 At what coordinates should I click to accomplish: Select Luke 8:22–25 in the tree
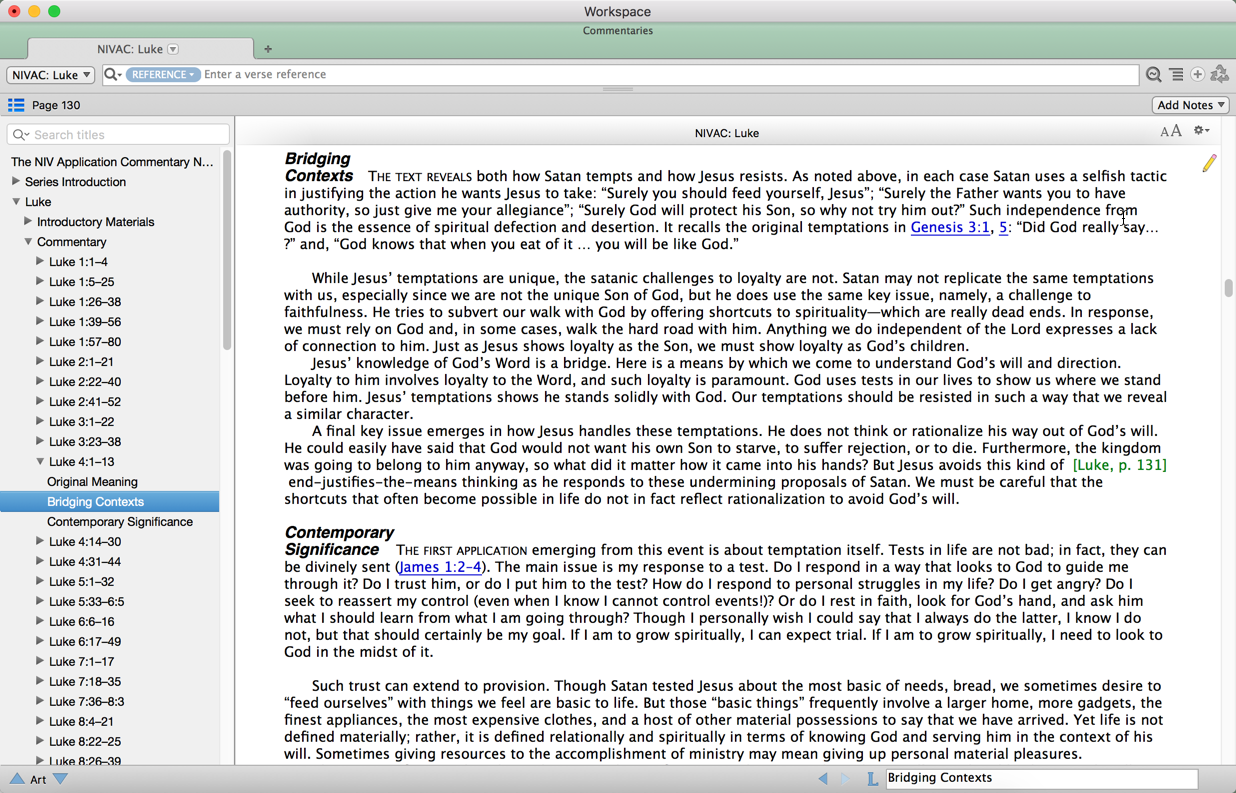[85, 742]
